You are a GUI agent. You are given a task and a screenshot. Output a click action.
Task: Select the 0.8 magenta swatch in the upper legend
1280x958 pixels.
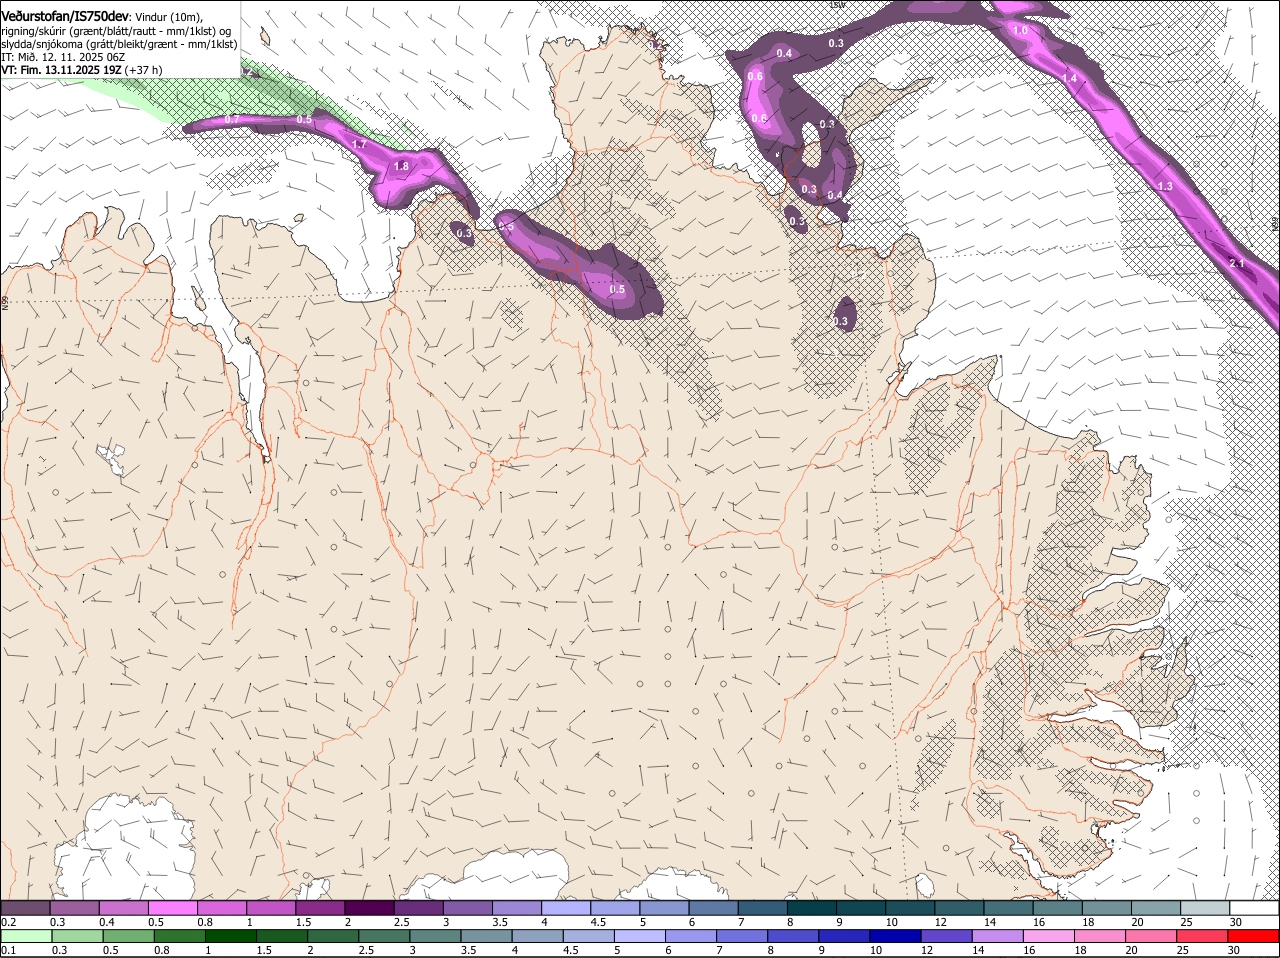pyautogui.click(x=221, y=908)
